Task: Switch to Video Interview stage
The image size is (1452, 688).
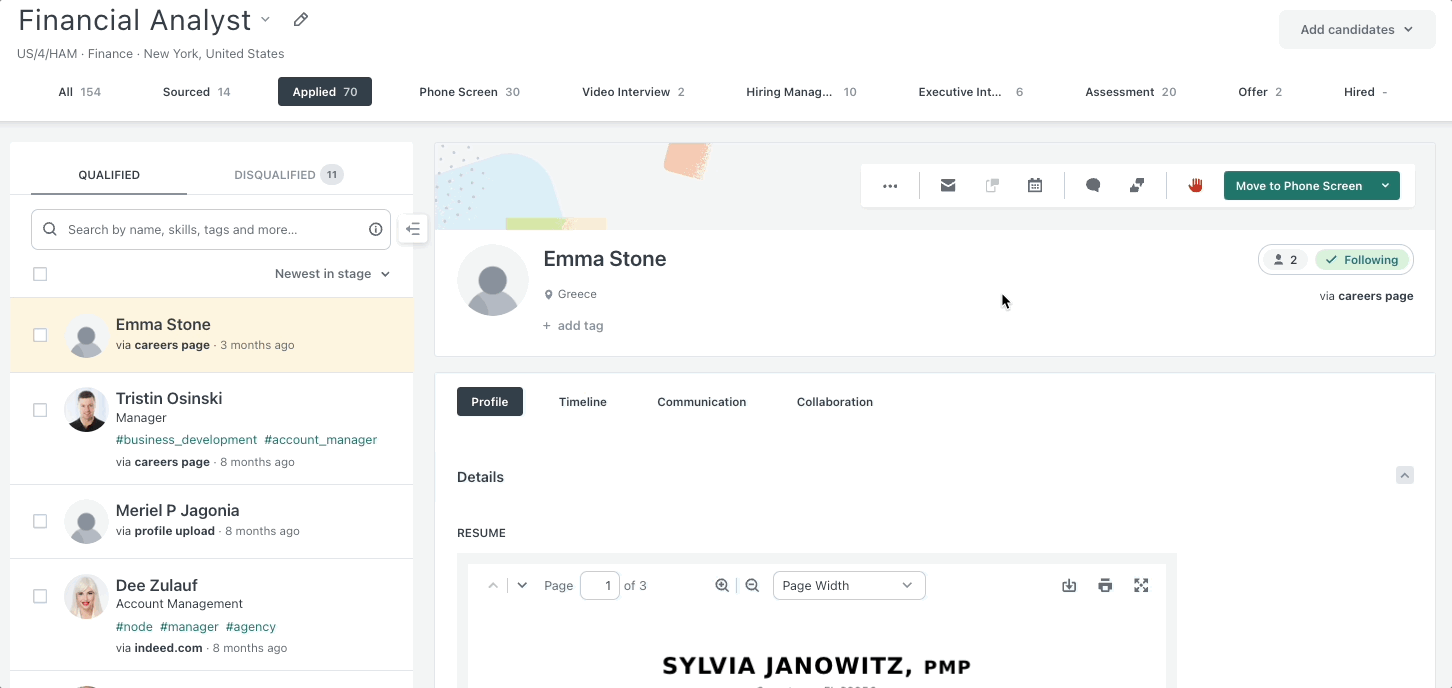Action: coord(633,92)
